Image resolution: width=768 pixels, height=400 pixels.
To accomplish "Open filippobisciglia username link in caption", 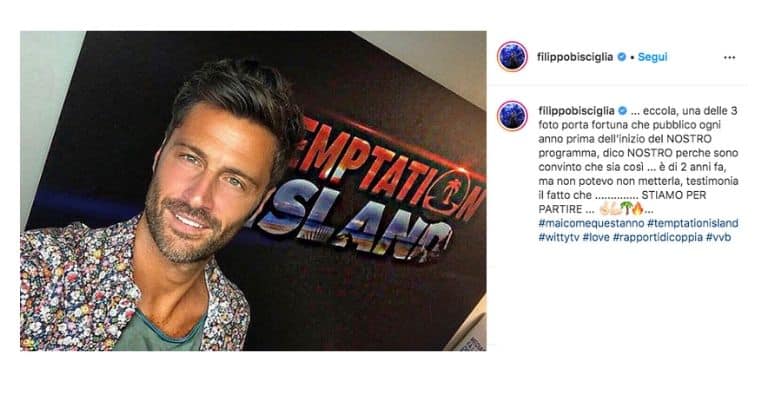I will tap(576, 111).
